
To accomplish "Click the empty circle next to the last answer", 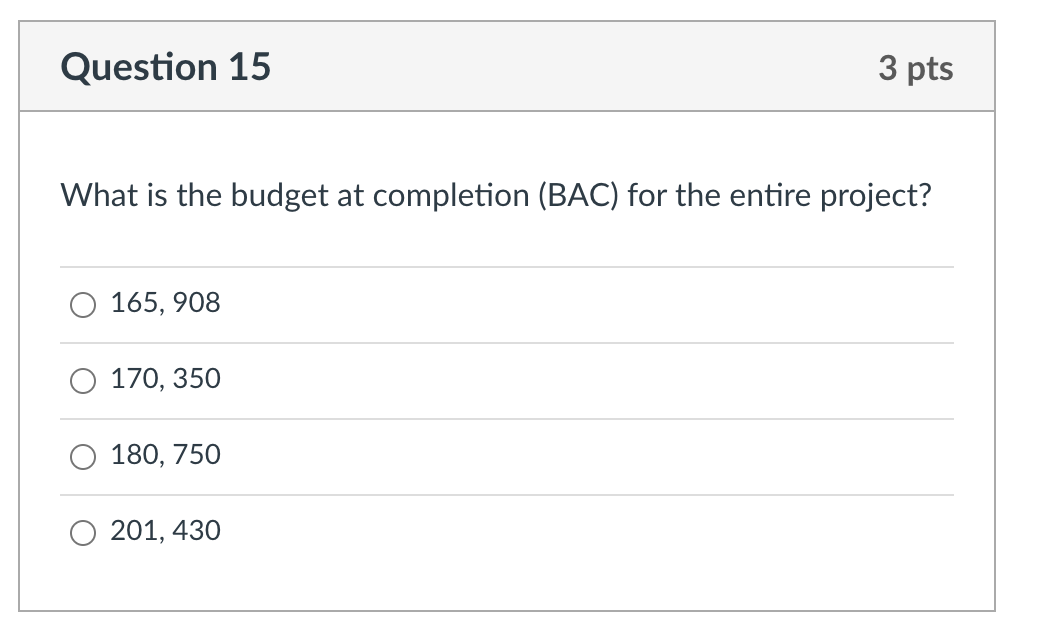I will click(84, 532).
